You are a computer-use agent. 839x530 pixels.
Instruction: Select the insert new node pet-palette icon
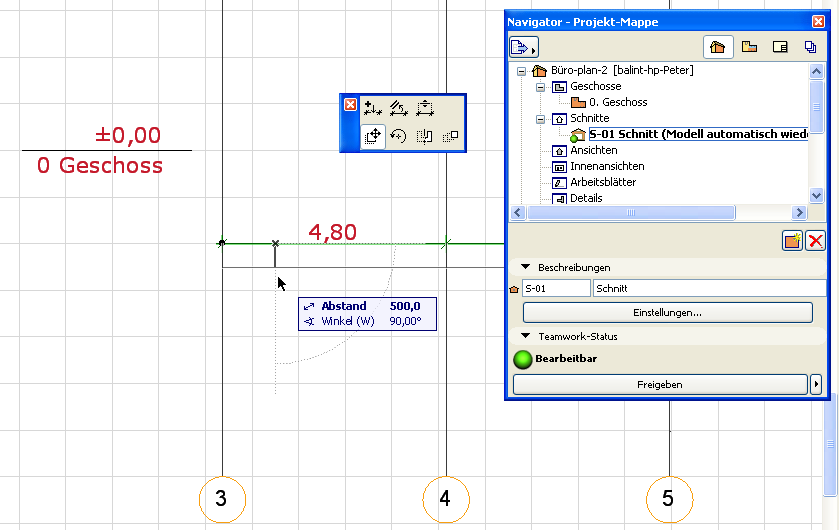[x=372, y=109]
